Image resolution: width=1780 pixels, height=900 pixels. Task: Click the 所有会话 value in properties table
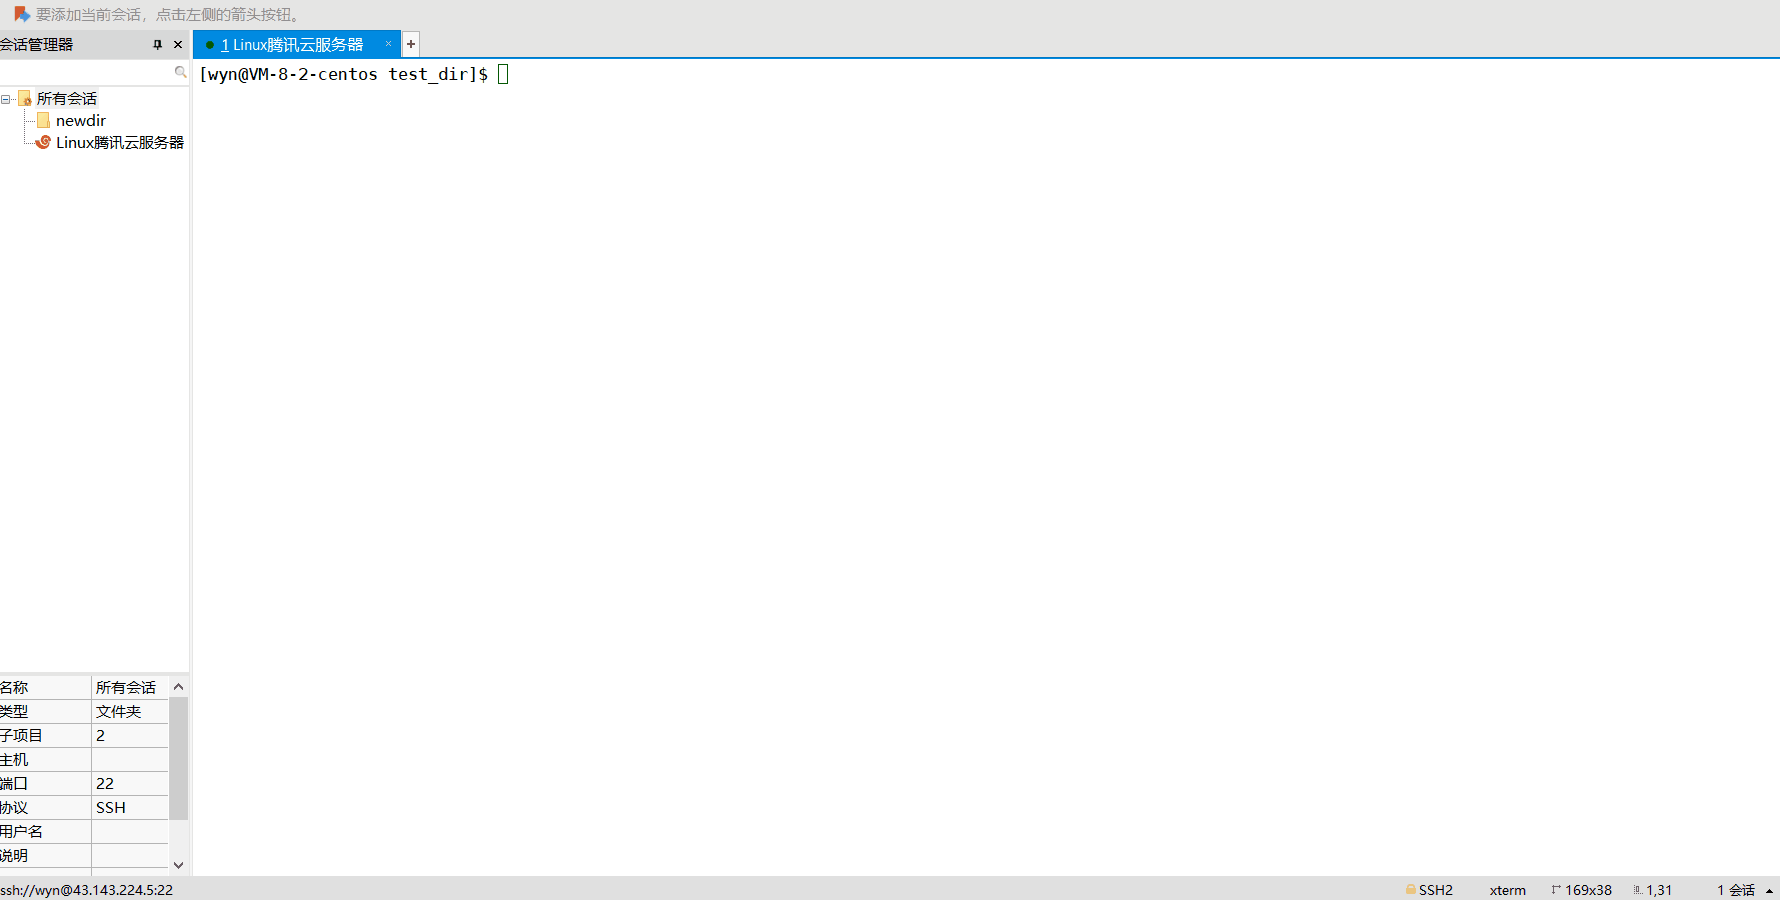126,687
